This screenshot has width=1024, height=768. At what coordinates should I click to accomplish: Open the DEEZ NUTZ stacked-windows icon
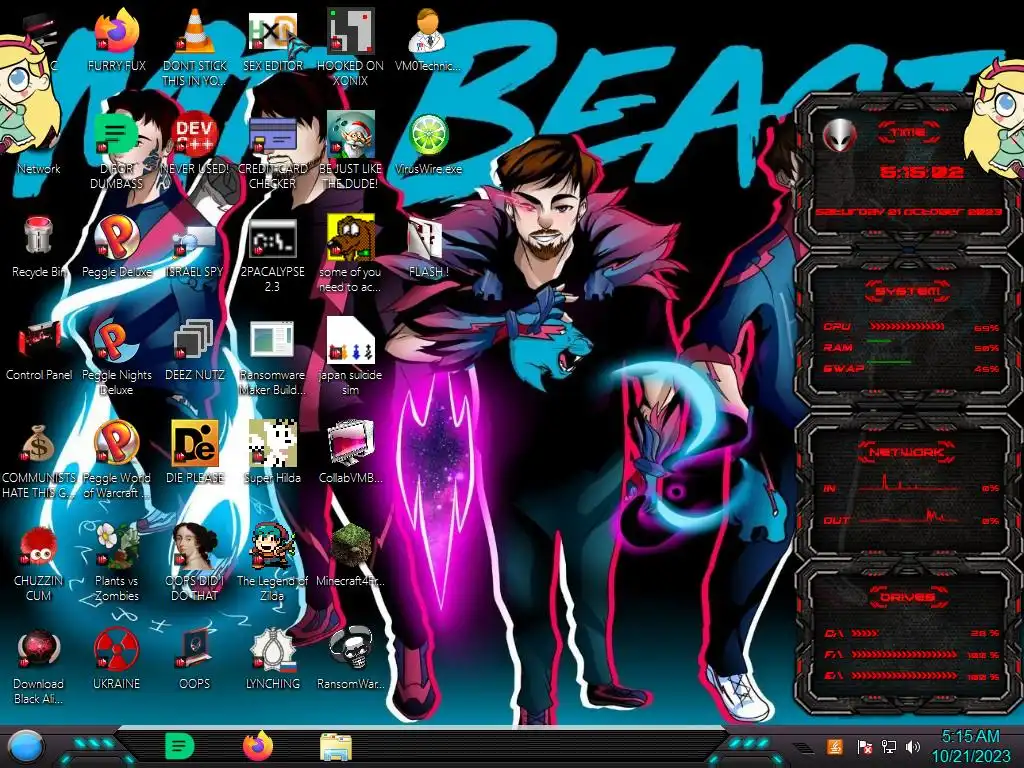point(195,340)
